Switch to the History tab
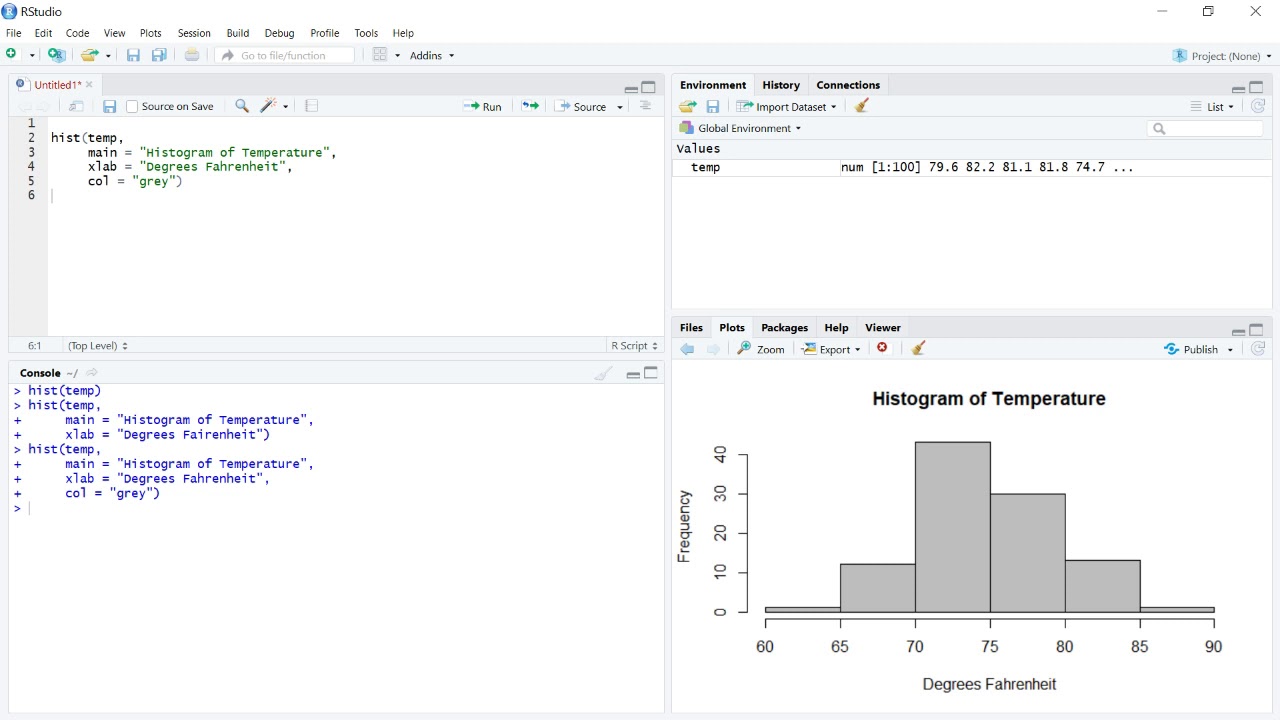This screenshot has height=720, width=1280. point(781,85)
